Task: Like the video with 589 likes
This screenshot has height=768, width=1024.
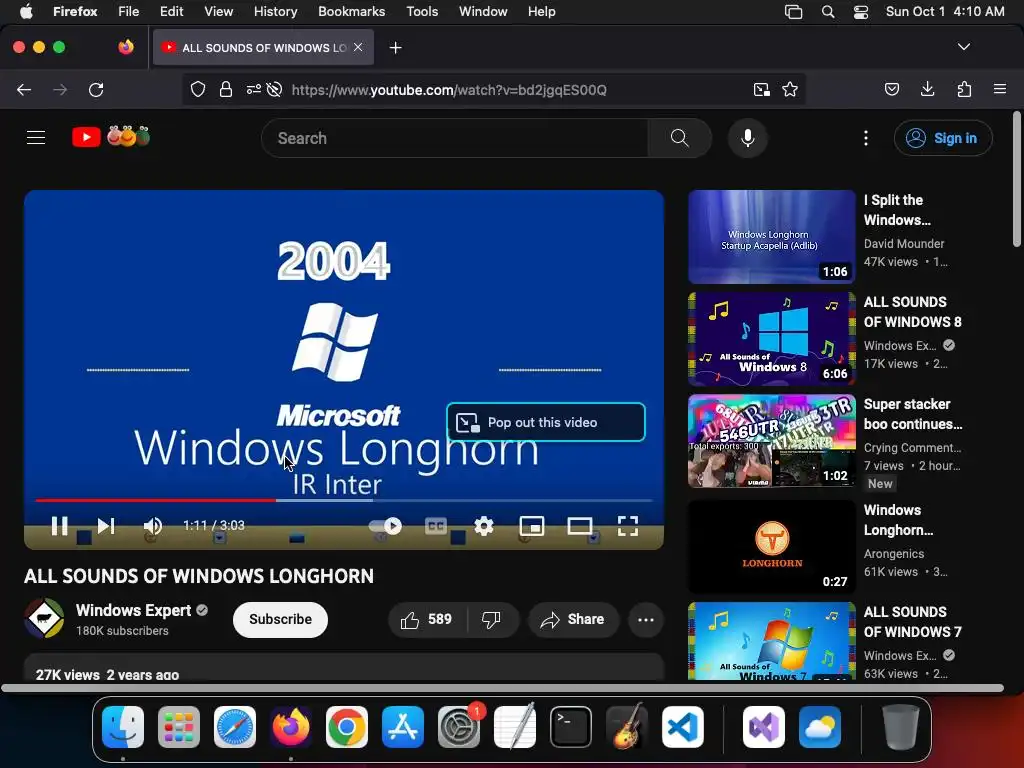Action: 428,619
